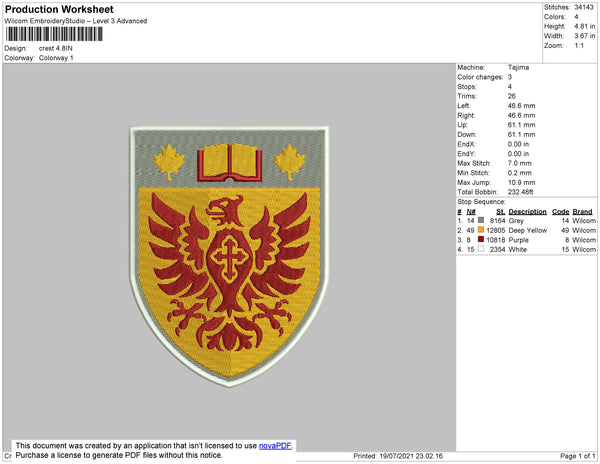Click the 'Brand' column header

click(582, 212)
